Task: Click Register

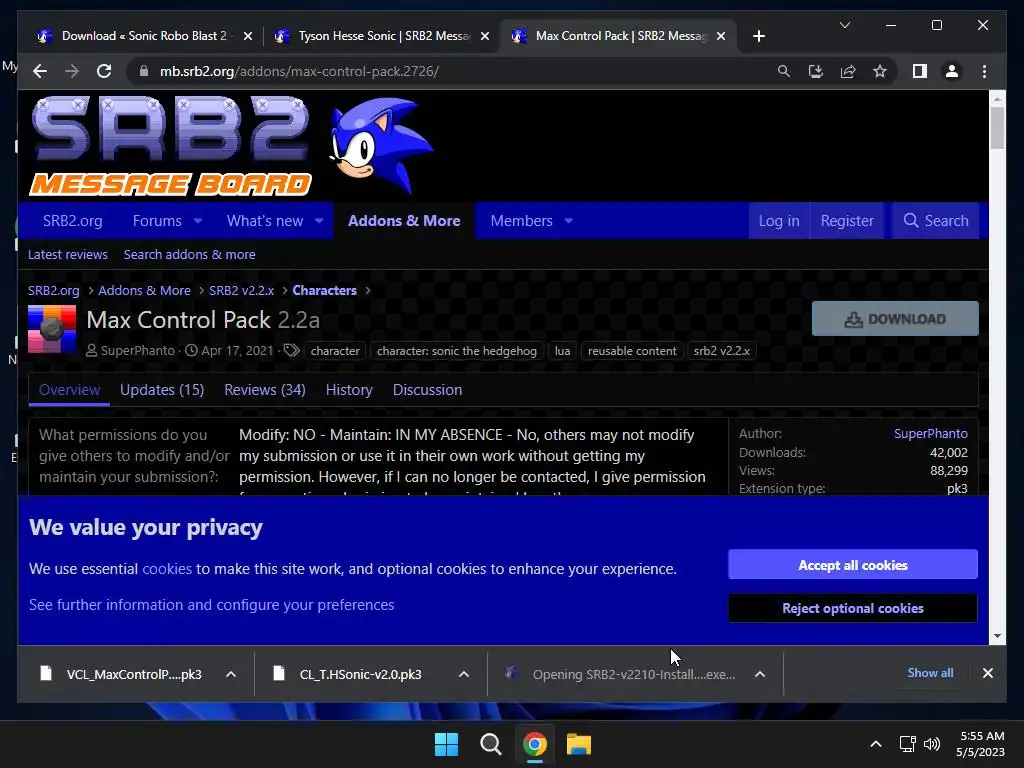Action: (x=847, y=221)
